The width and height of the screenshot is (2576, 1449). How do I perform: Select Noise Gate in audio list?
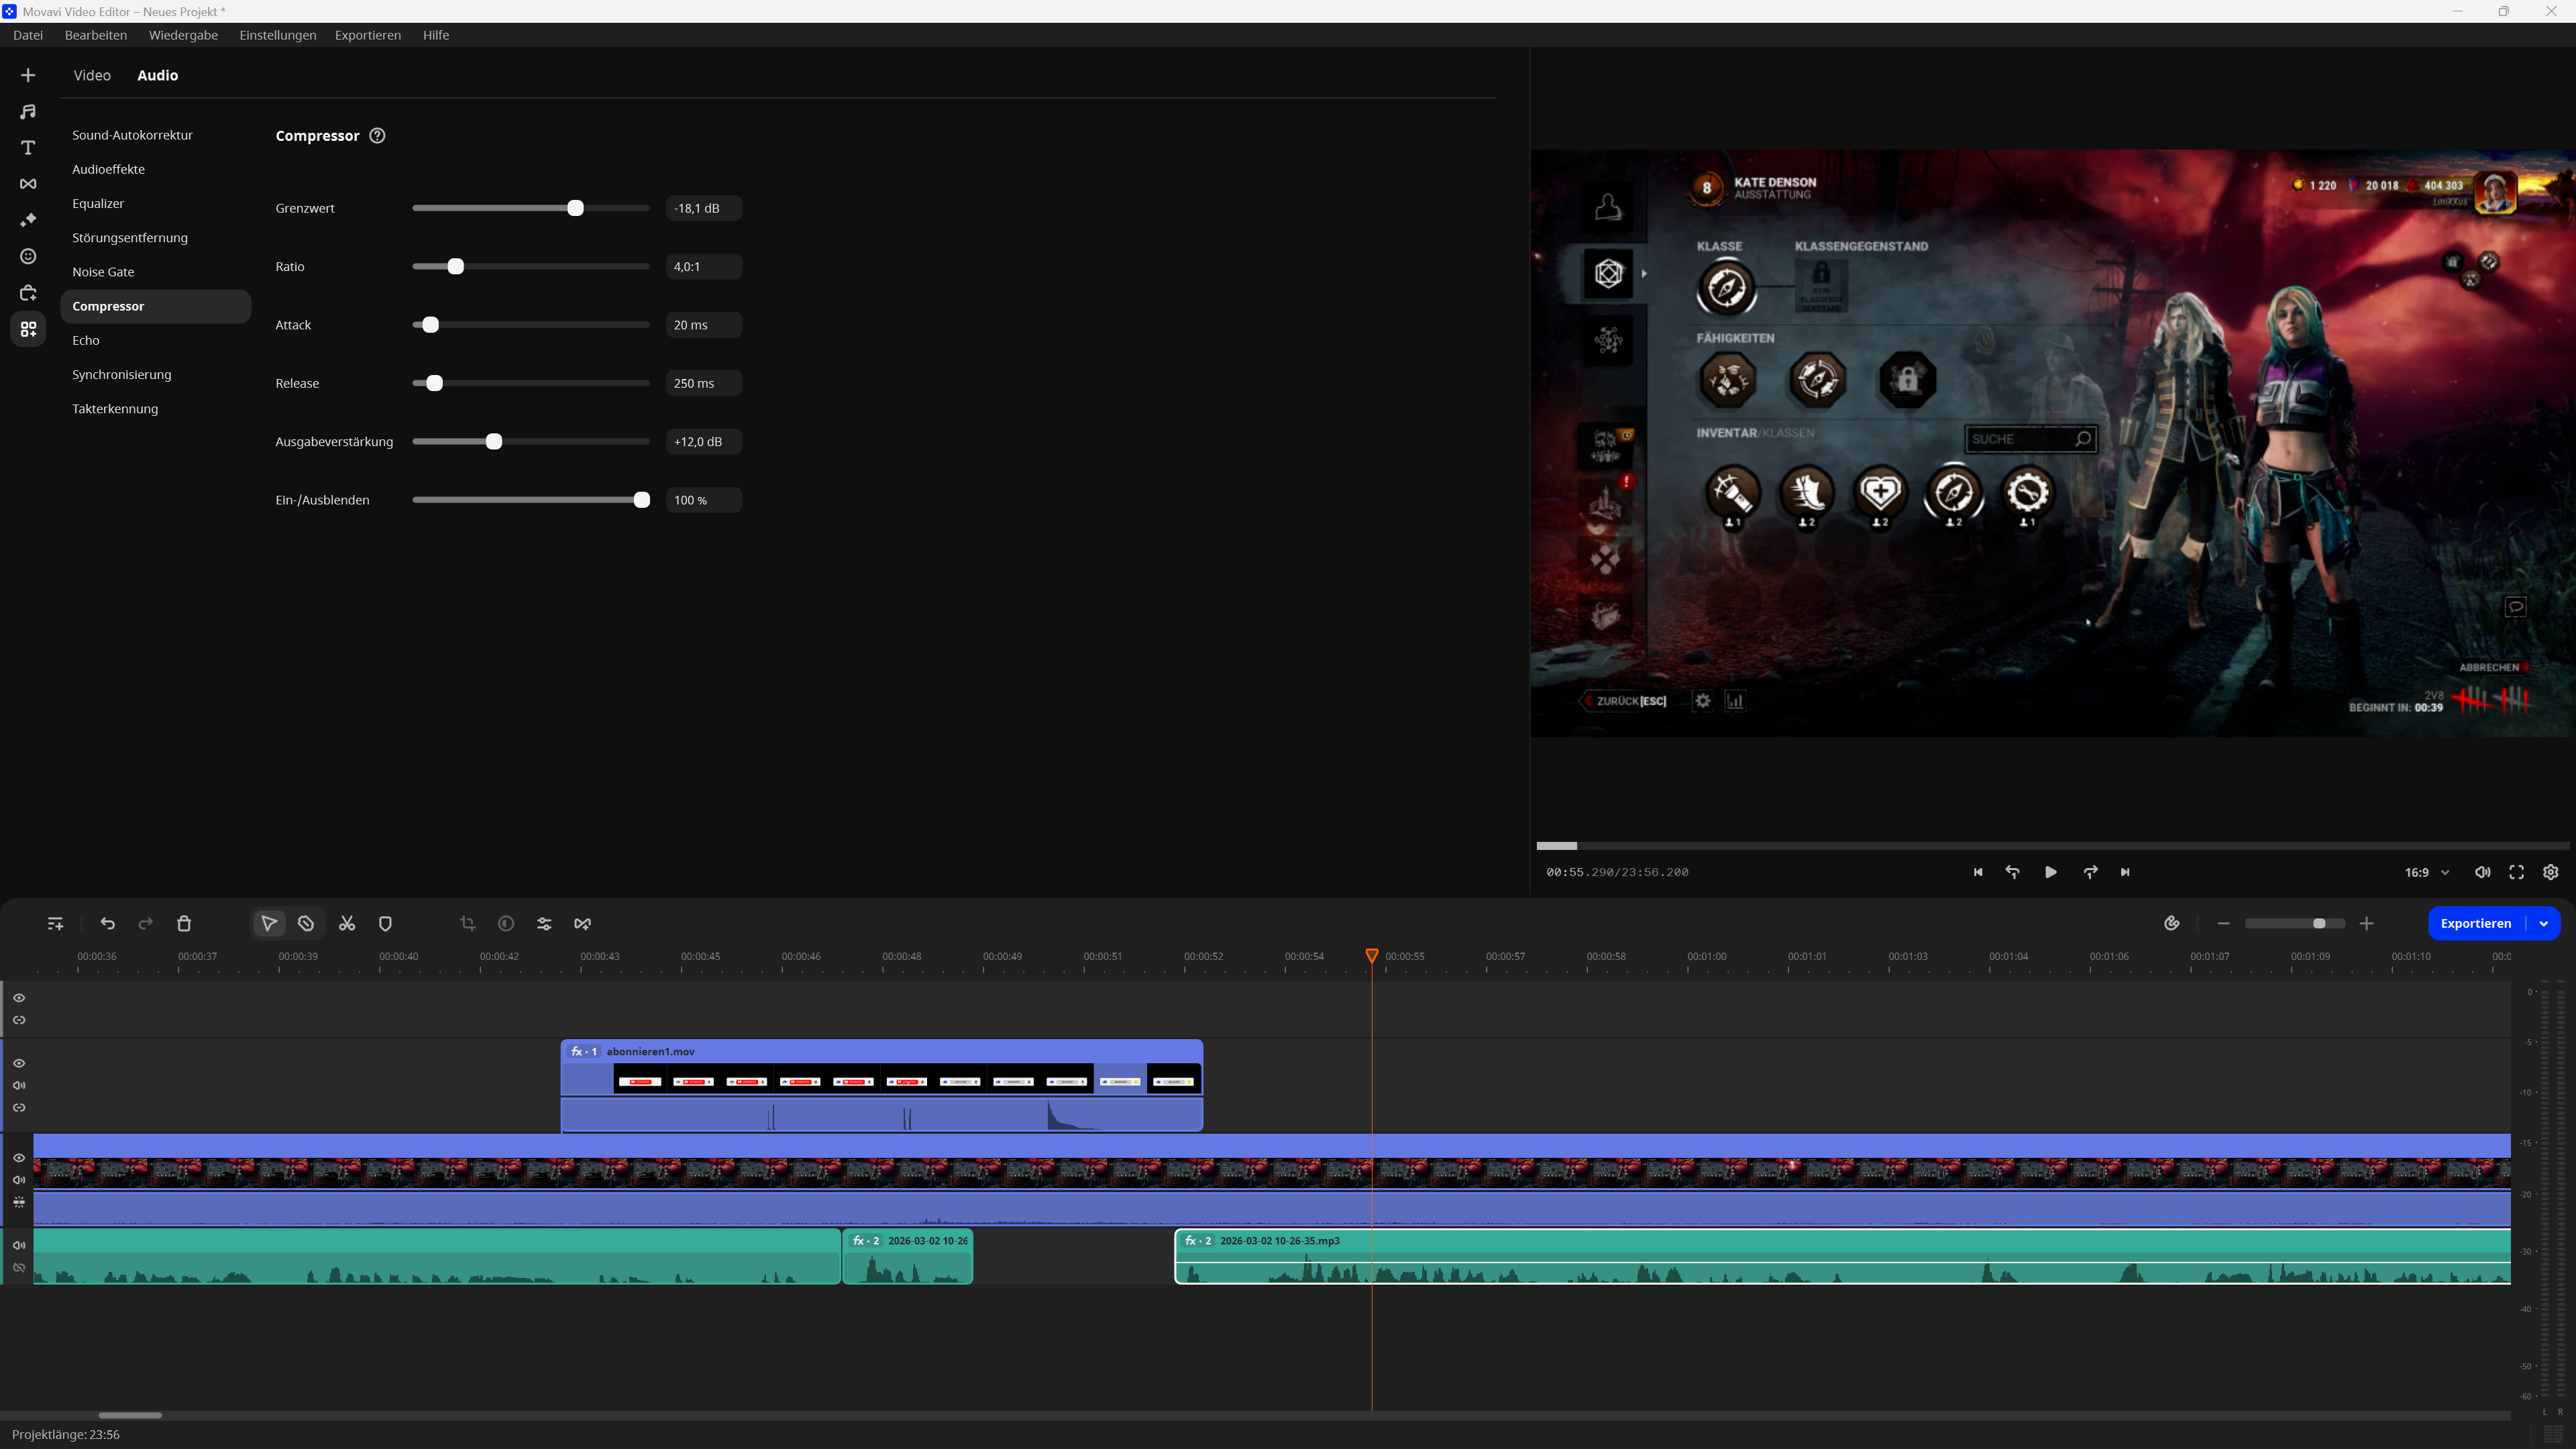point(103,272)
